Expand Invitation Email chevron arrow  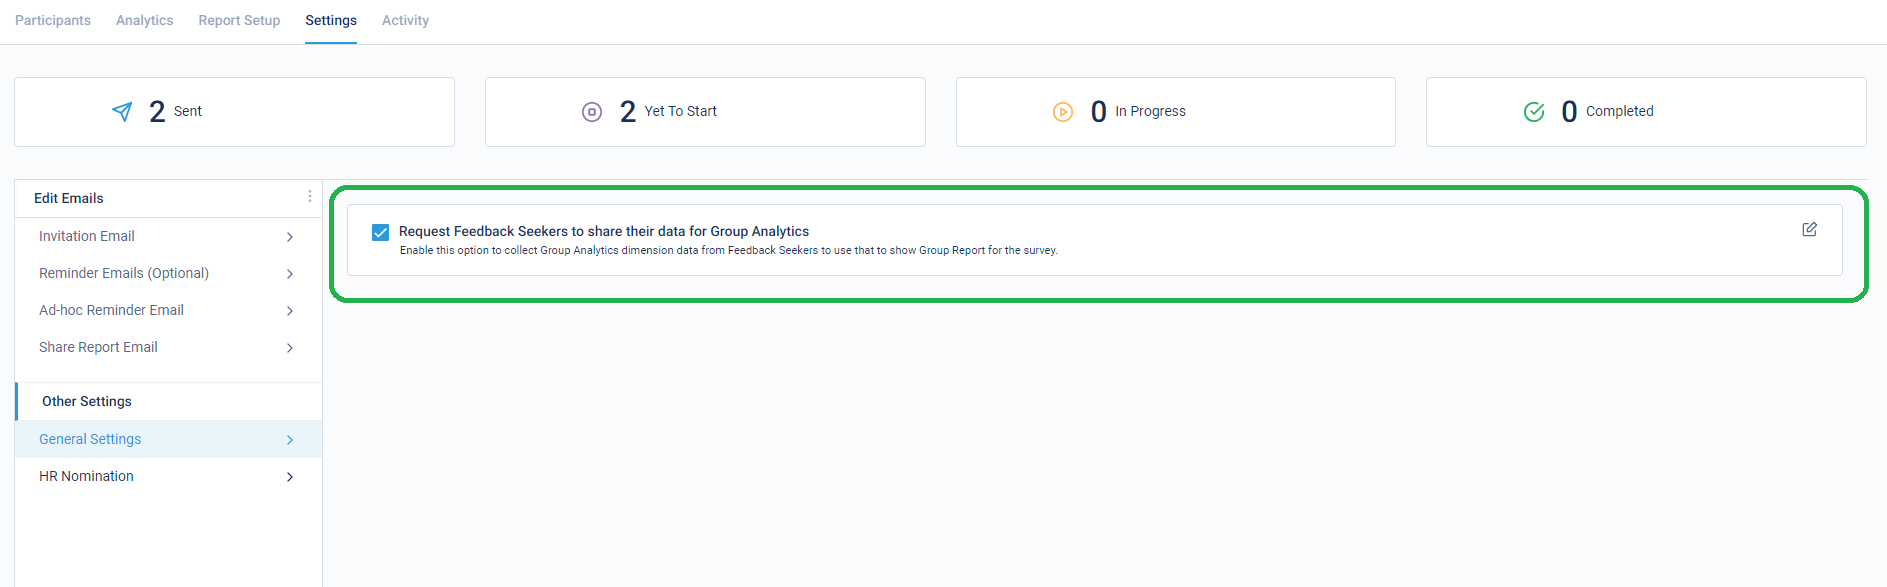click(290, 237)
